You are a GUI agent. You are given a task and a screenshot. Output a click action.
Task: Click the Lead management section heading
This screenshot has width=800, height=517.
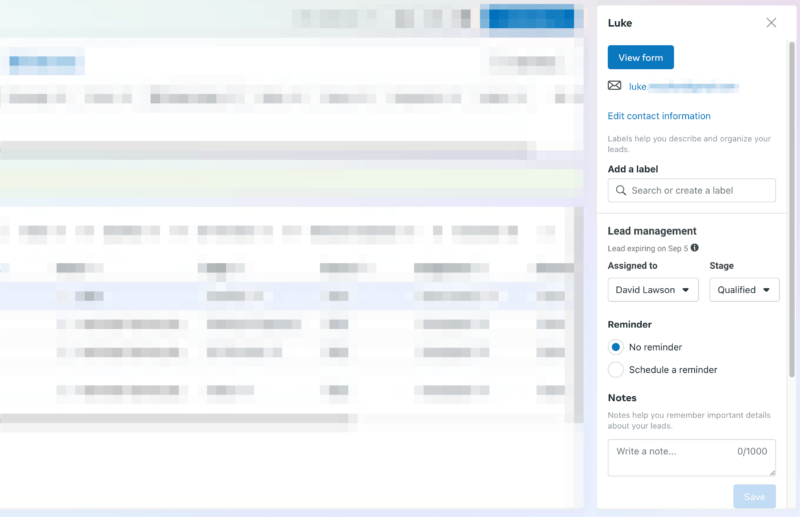pos(652,231)
